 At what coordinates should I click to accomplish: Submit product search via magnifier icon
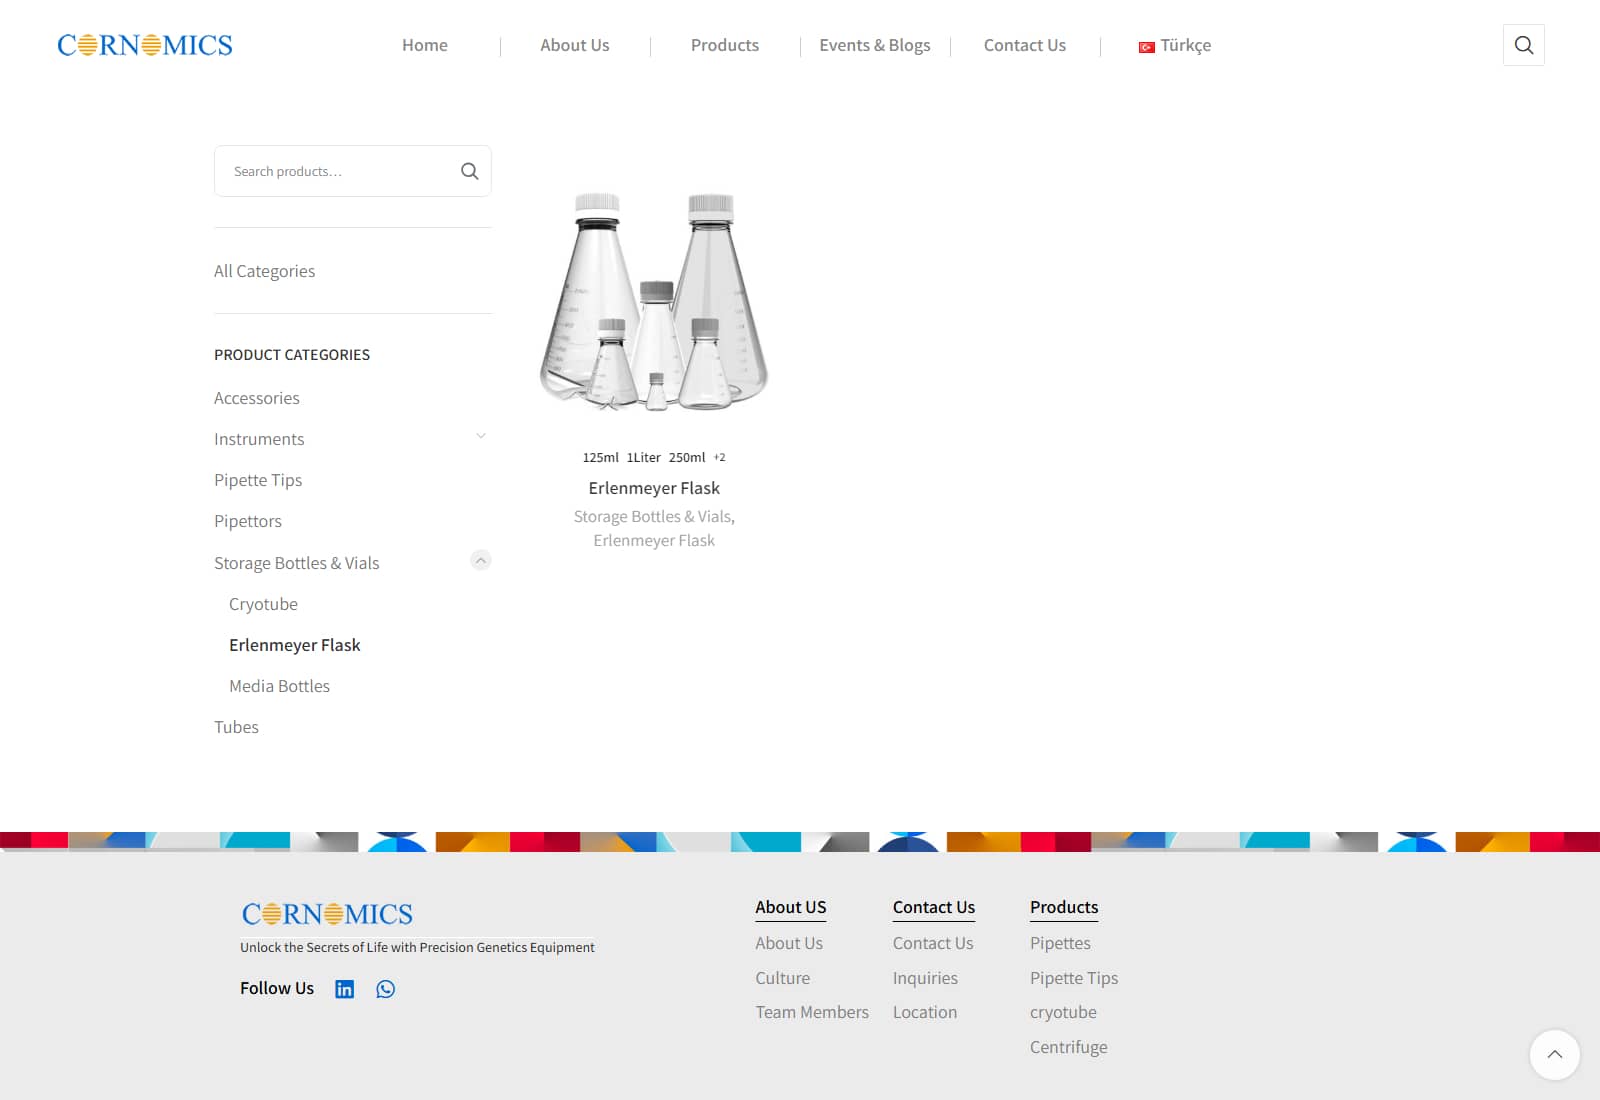[x=469, y=171]
